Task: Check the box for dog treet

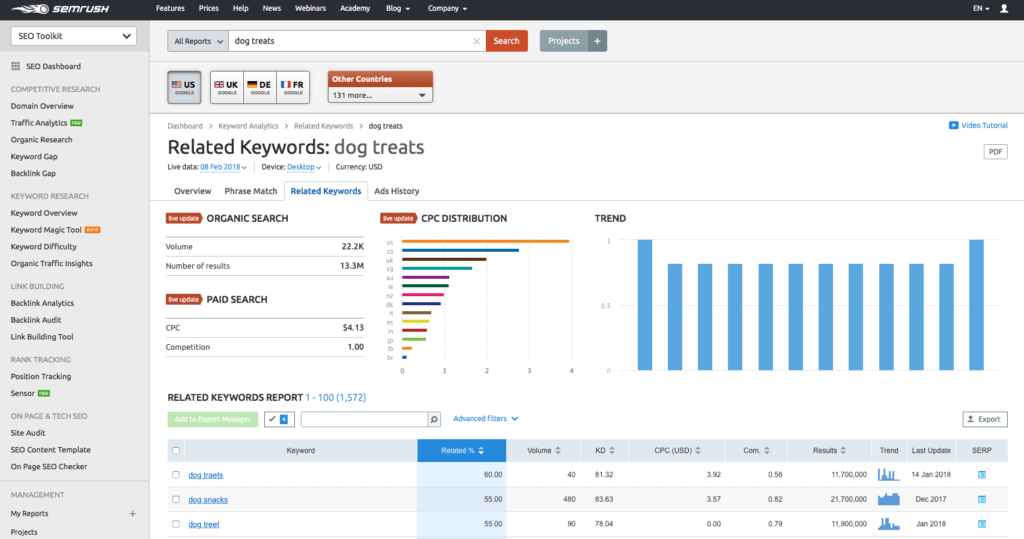Action: tap(176, 524)
